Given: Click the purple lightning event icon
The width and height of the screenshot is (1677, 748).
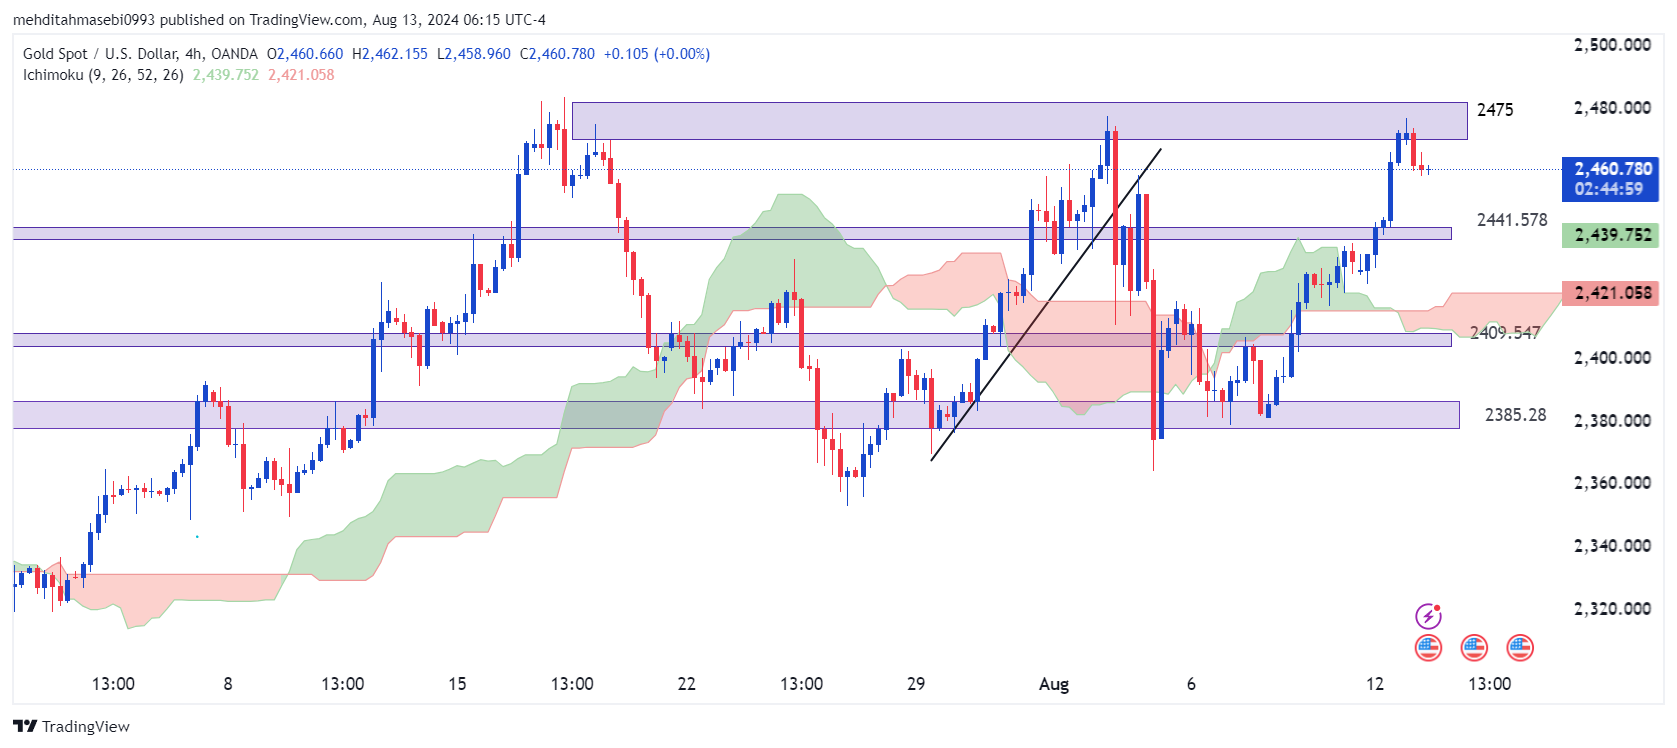Looking at the screenshot, I should click(x=1428, y=615).
